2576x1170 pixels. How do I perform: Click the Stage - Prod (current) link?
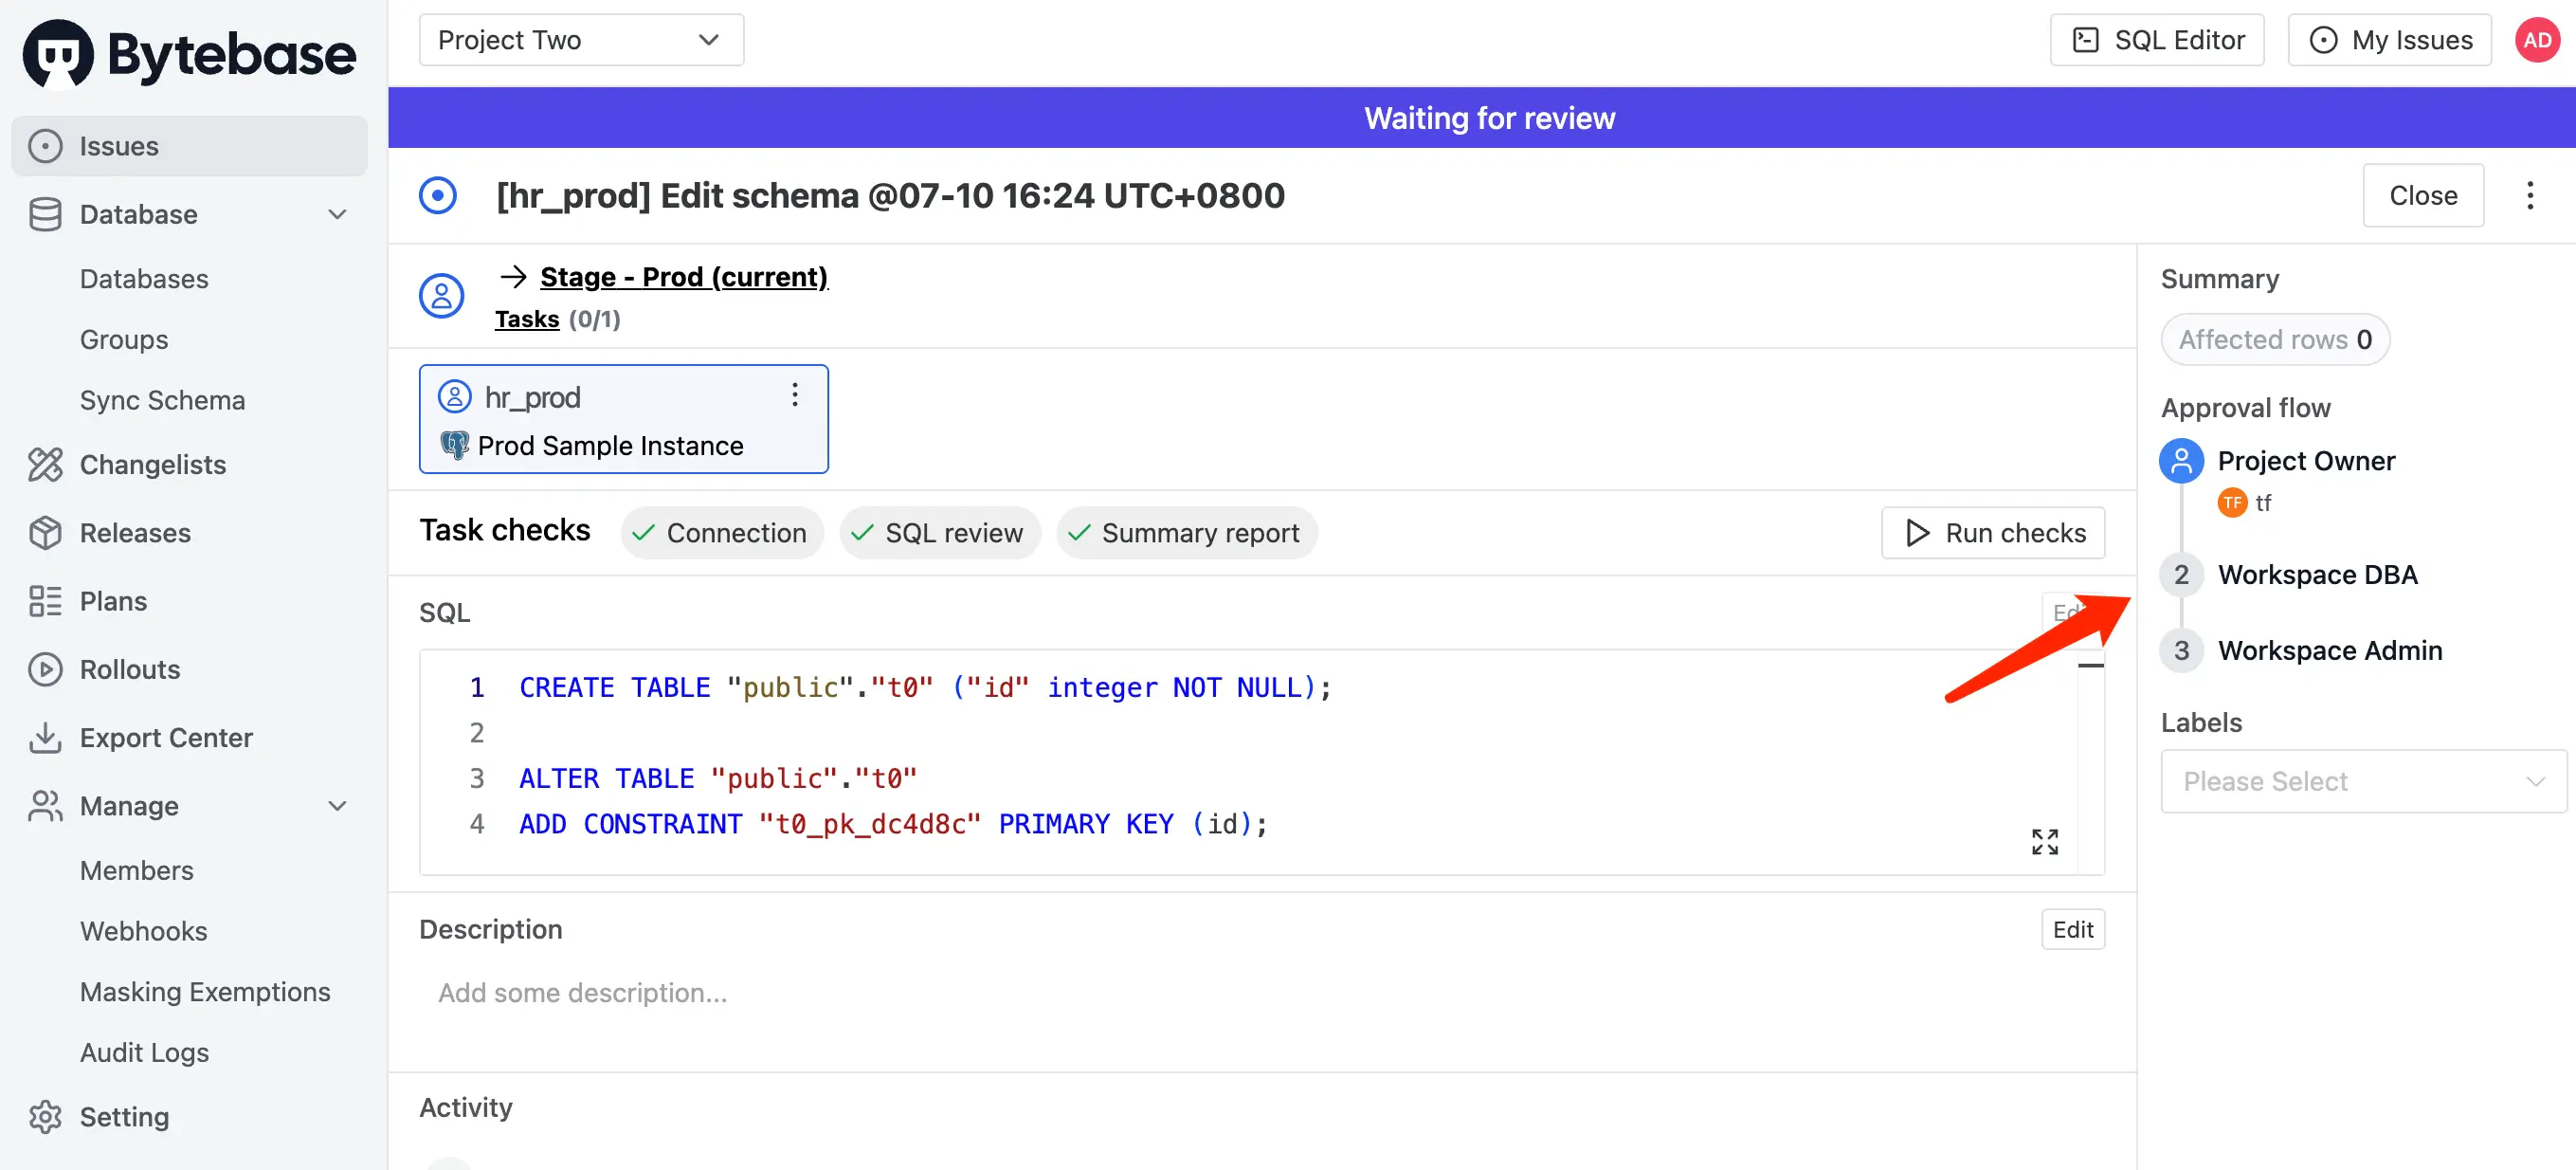pos(683,276)
